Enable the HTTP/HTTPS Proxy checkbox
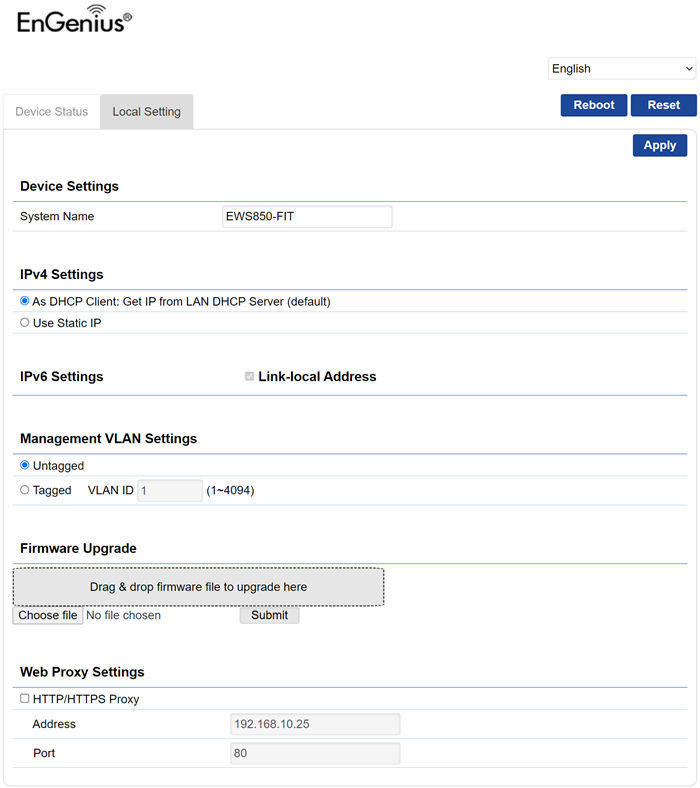The image size is (700, 788). click(24, 699)
